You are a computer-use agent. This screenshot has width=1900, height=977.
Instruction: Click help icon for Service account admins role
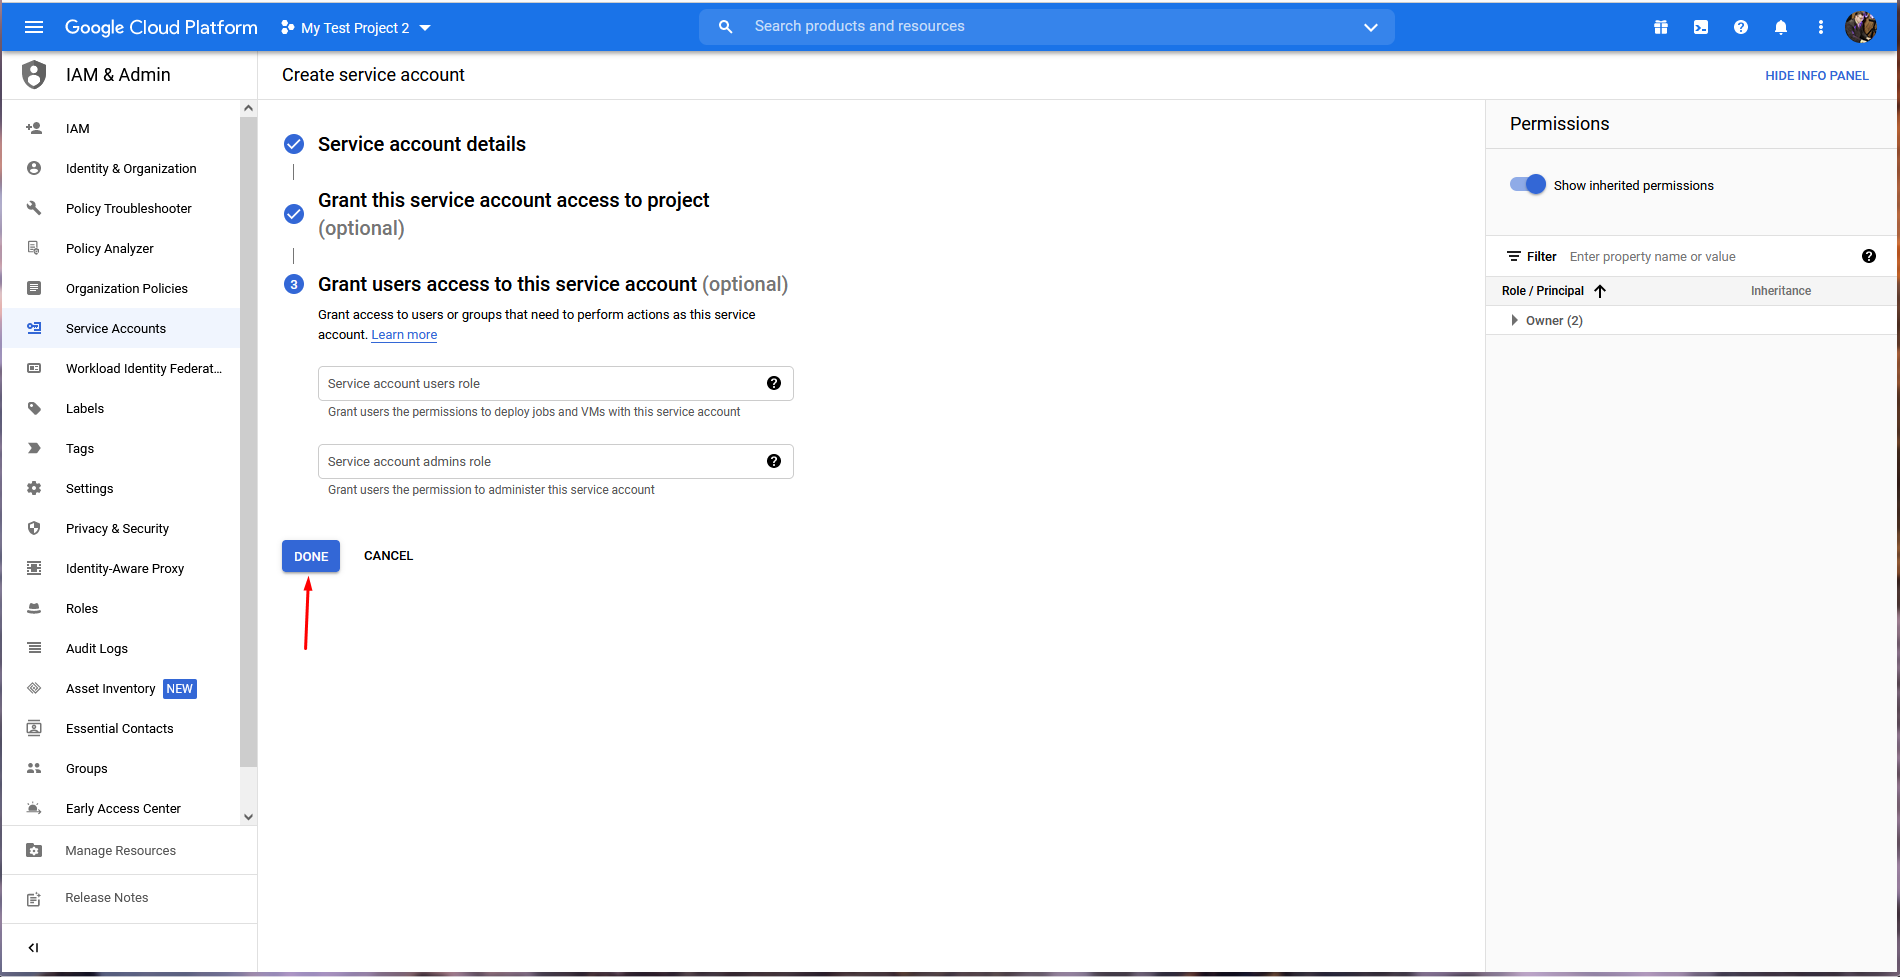(x=773, y=461)
